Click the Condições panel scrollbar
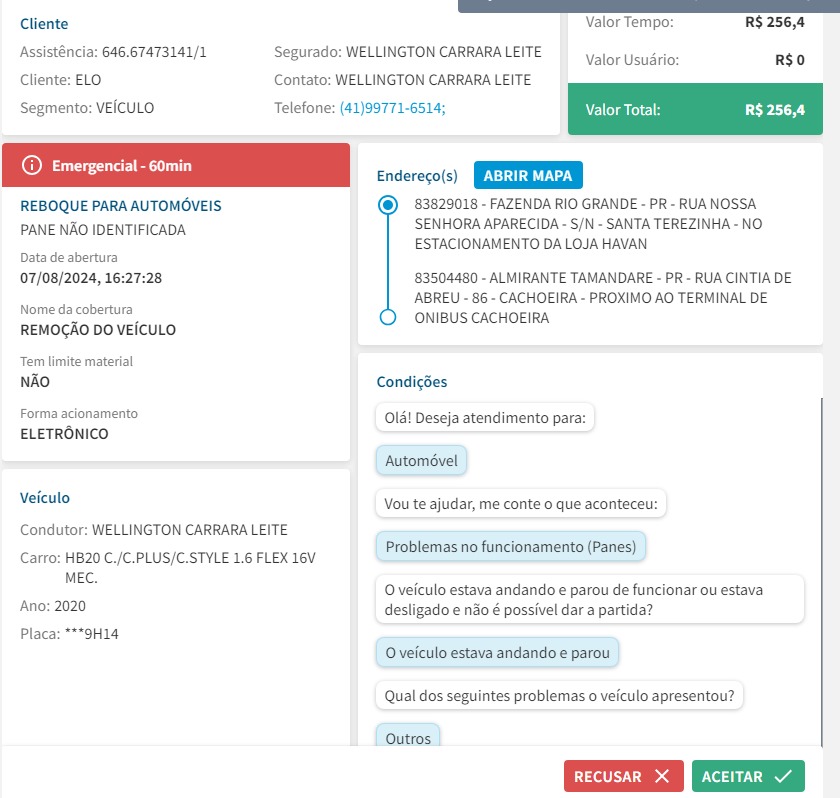The width and height of the screenshot is (840, 798). 821,571
